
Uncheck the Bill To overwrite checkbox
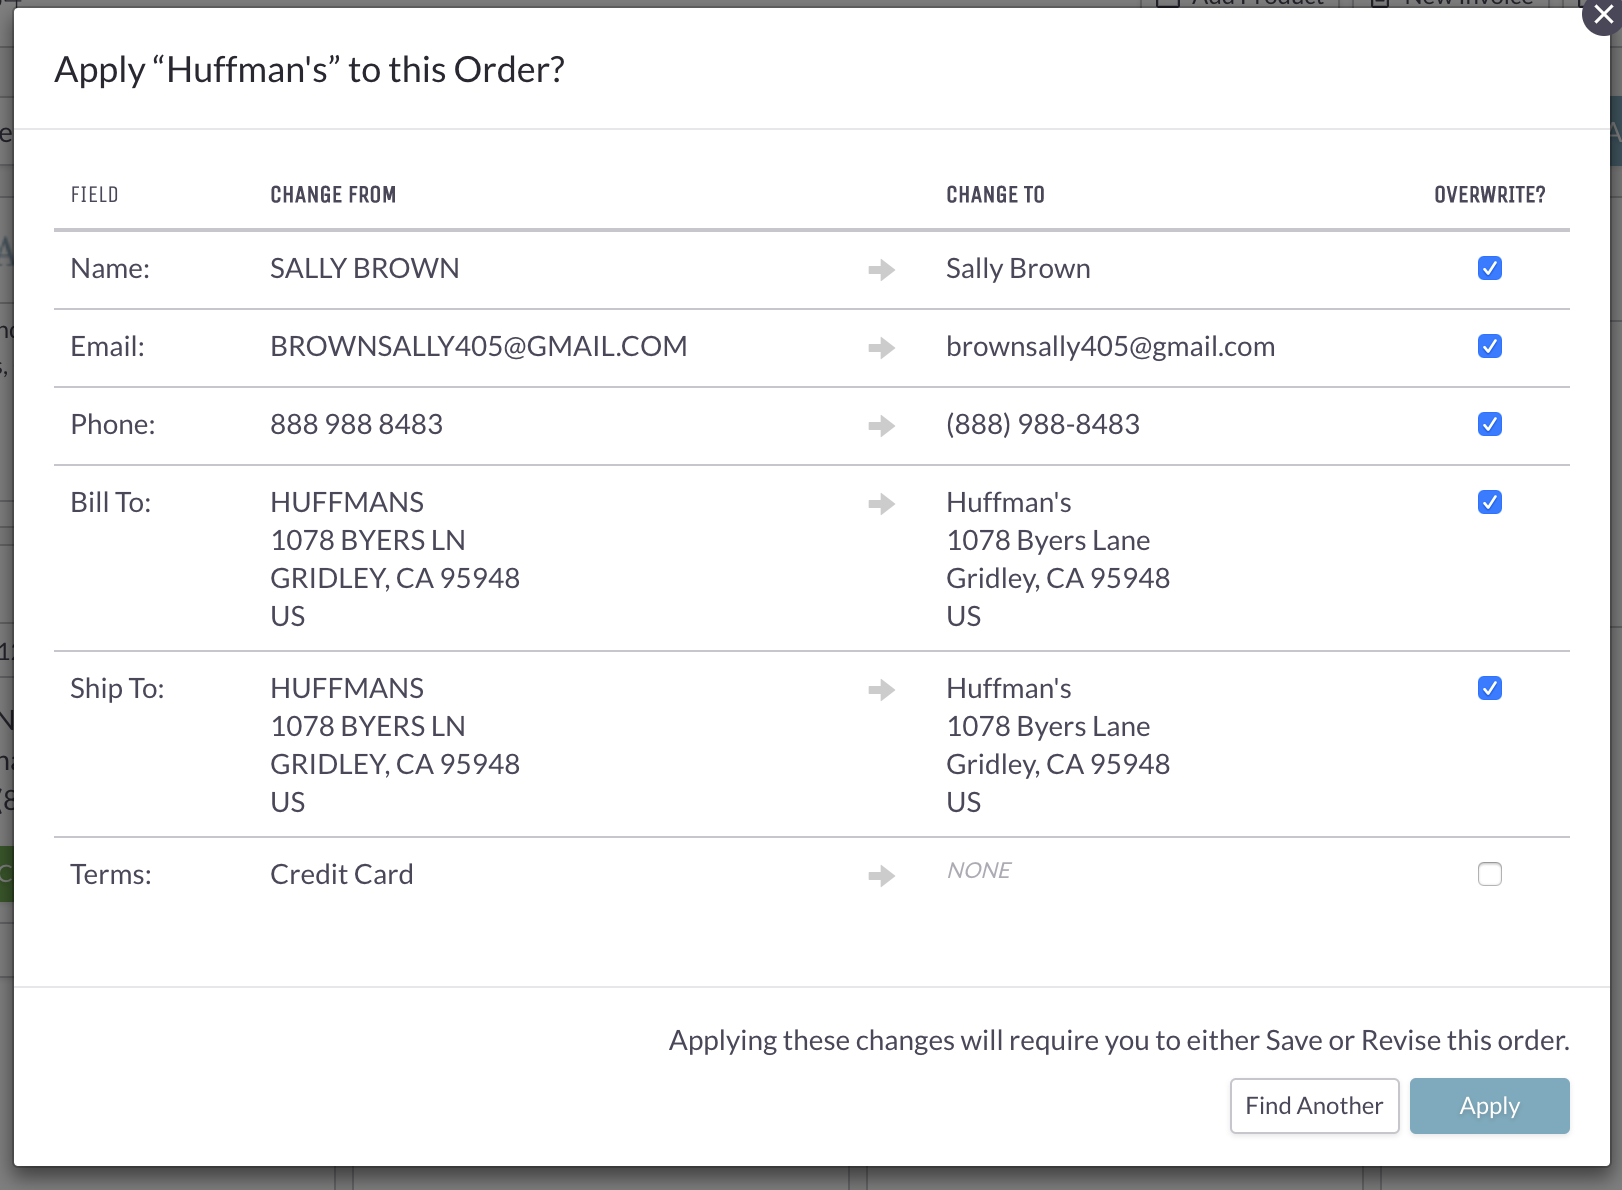point(1489,502)
